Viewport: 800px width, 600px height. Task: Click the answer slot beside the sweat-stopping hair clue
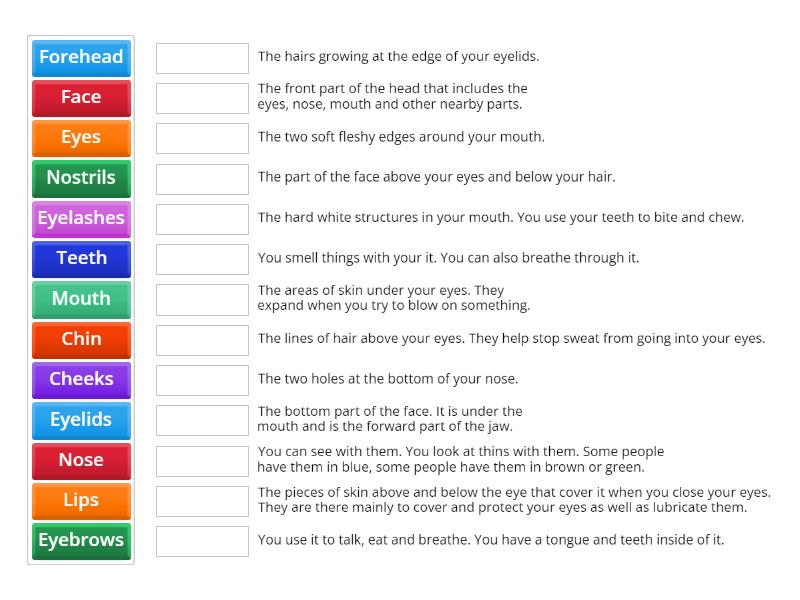[x=202, y=339]
